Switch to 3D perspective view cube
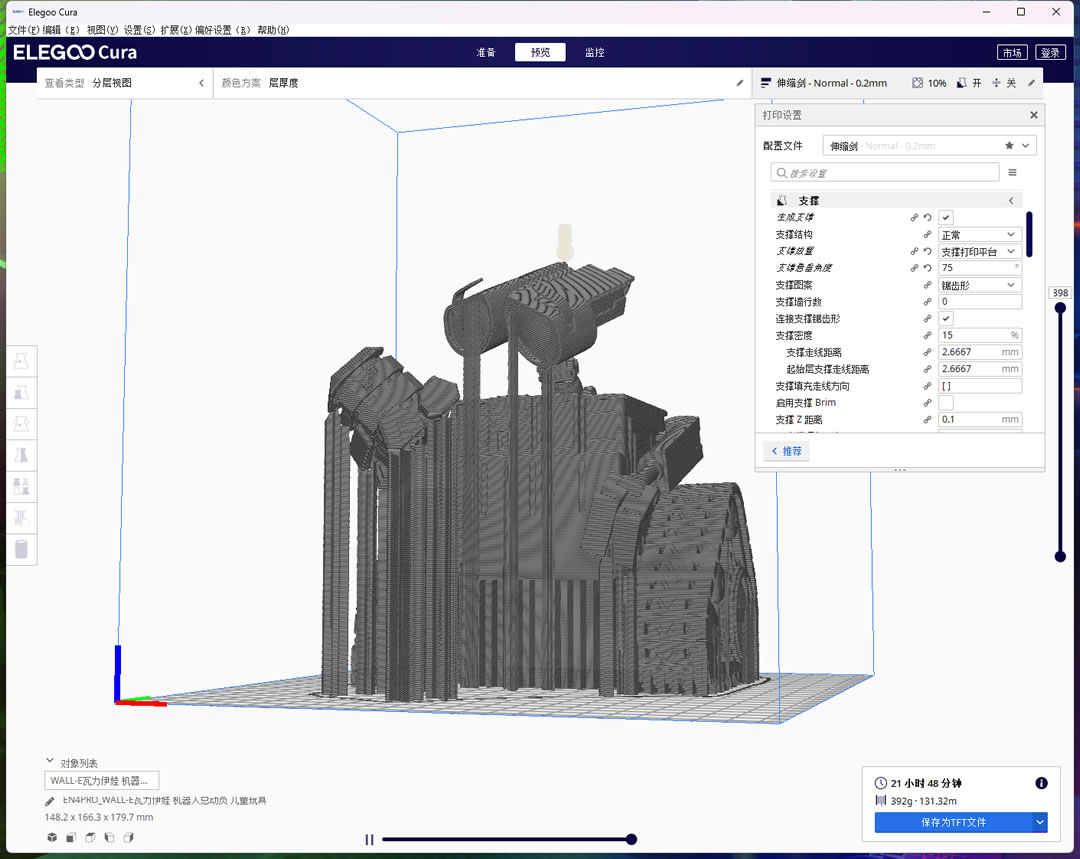The image size is (1080, 859). [52, 838]
